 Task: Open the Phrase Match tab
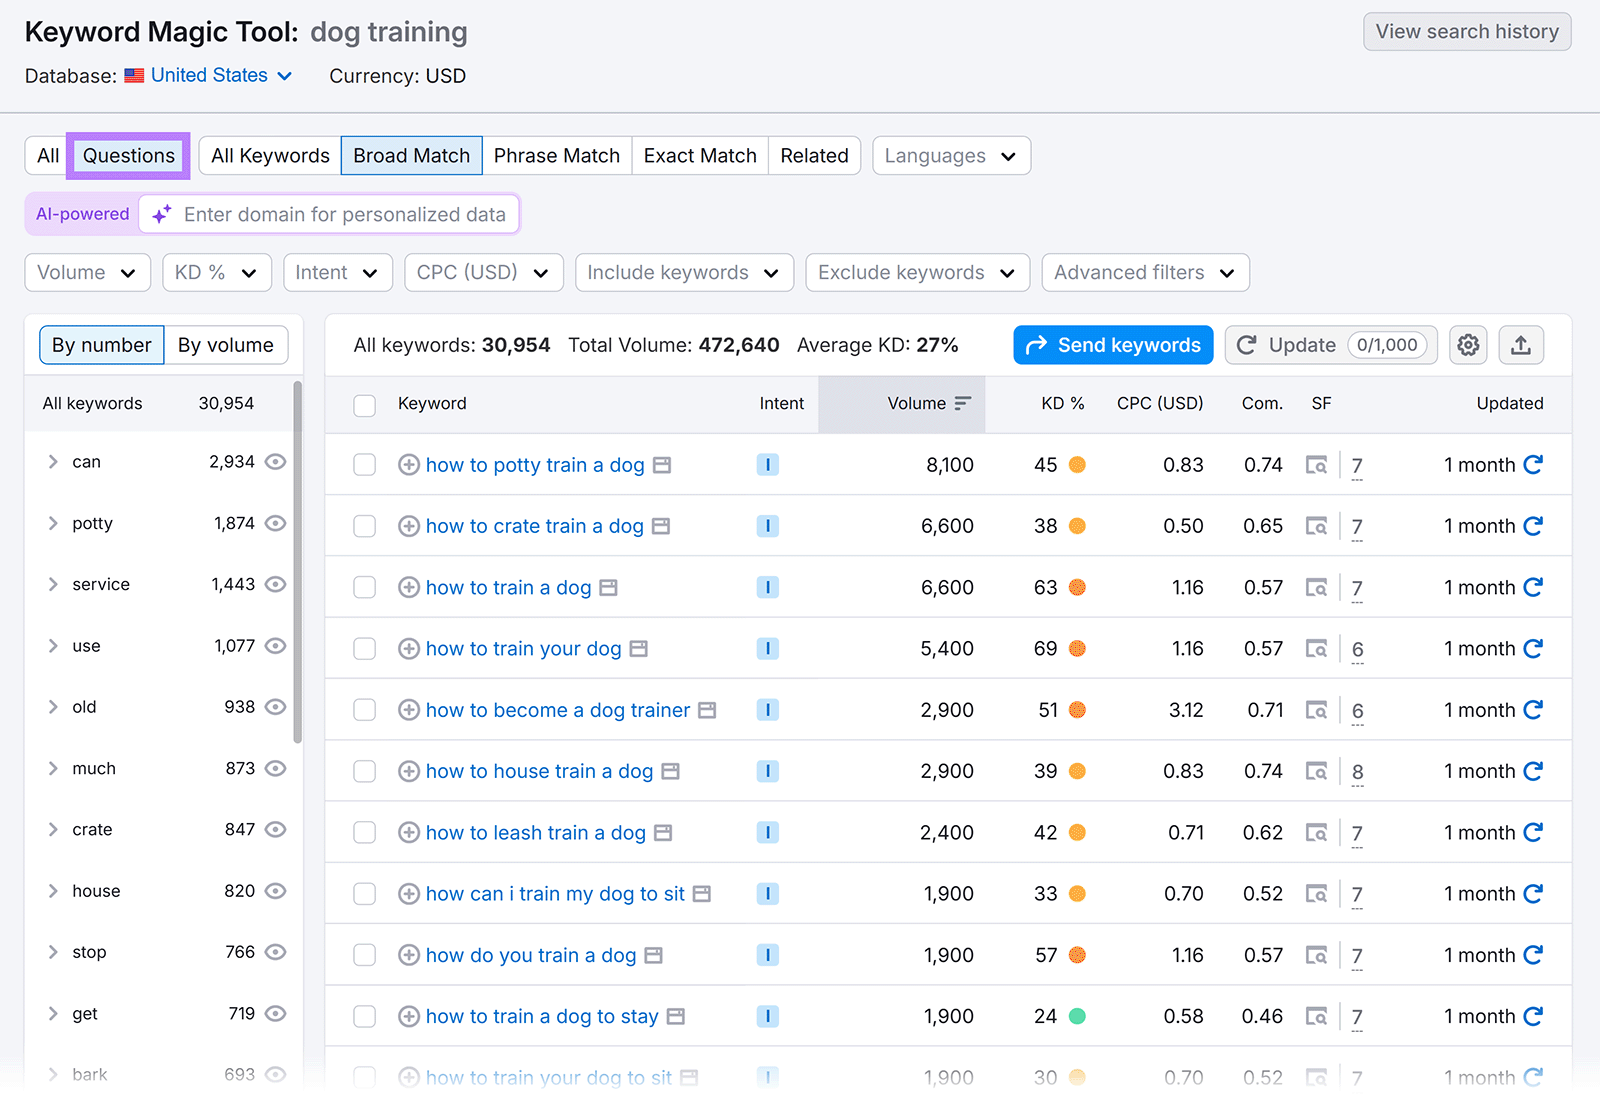point(556,155)
